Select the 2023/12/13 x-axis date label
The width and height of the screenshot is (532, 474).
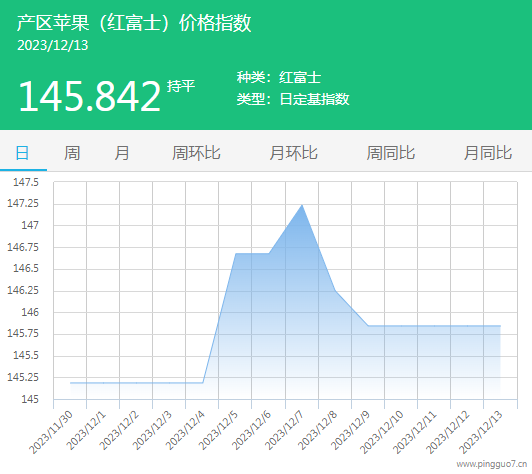tap(481, 432)
